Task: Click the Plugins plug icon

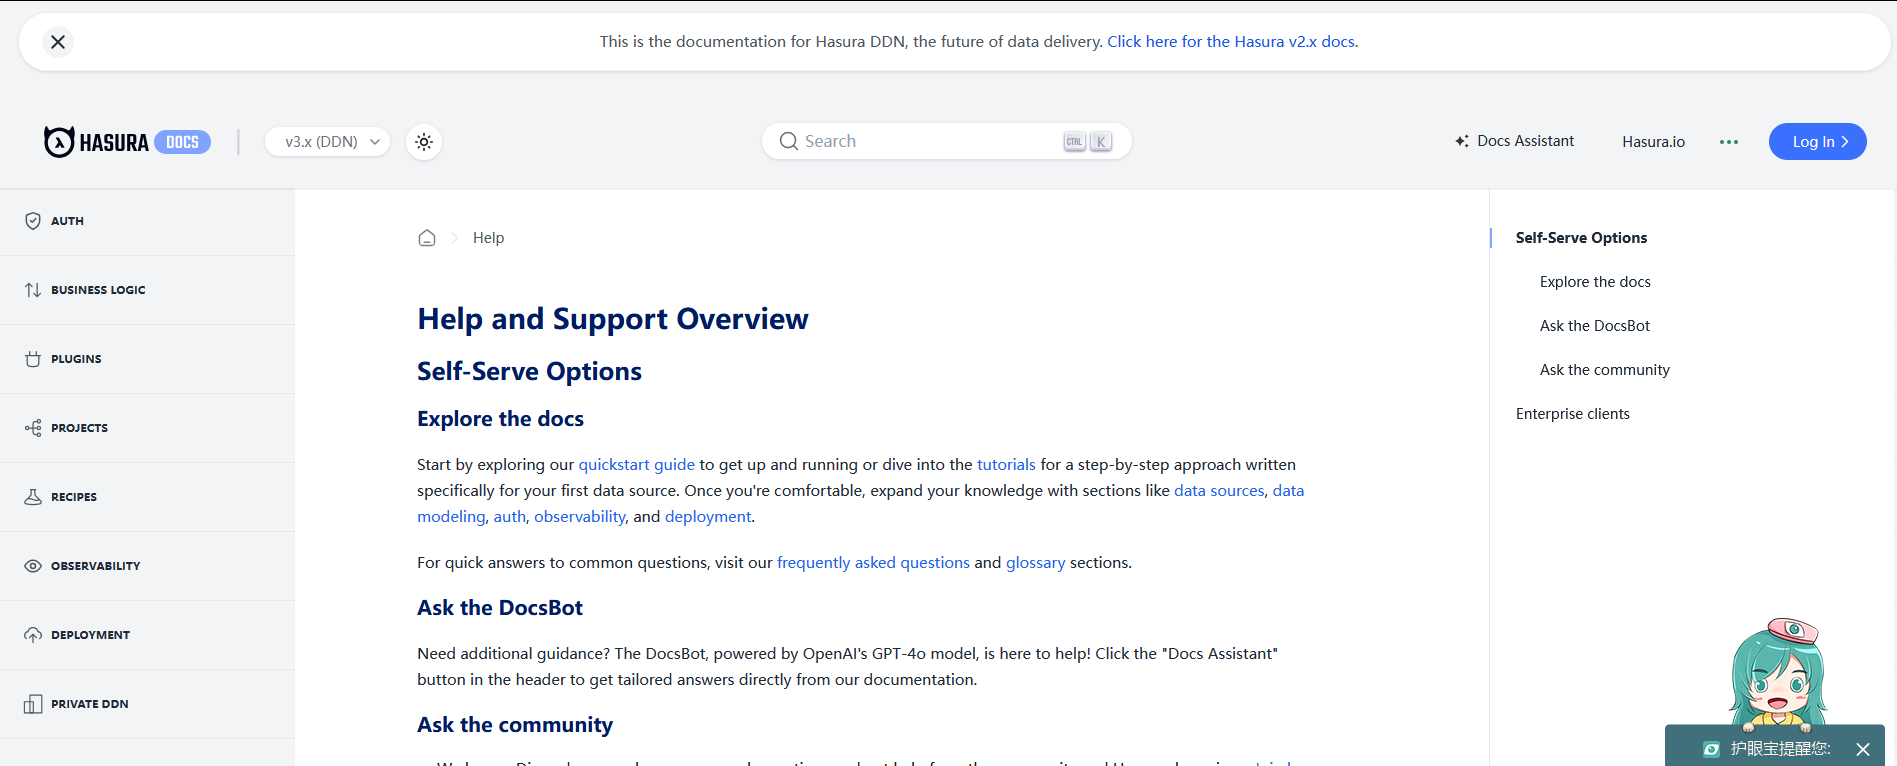Action: click(33, 359)
